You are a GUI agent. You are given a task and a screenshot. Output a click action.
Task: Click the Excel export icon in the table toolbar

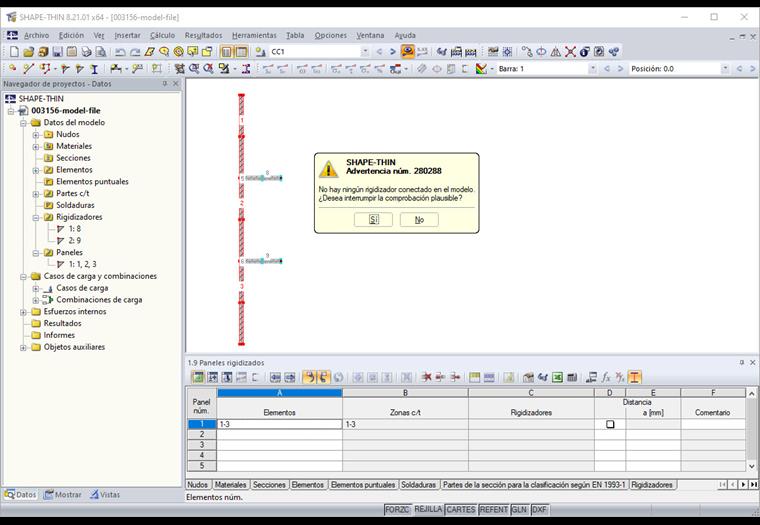(x=557, y=377)
